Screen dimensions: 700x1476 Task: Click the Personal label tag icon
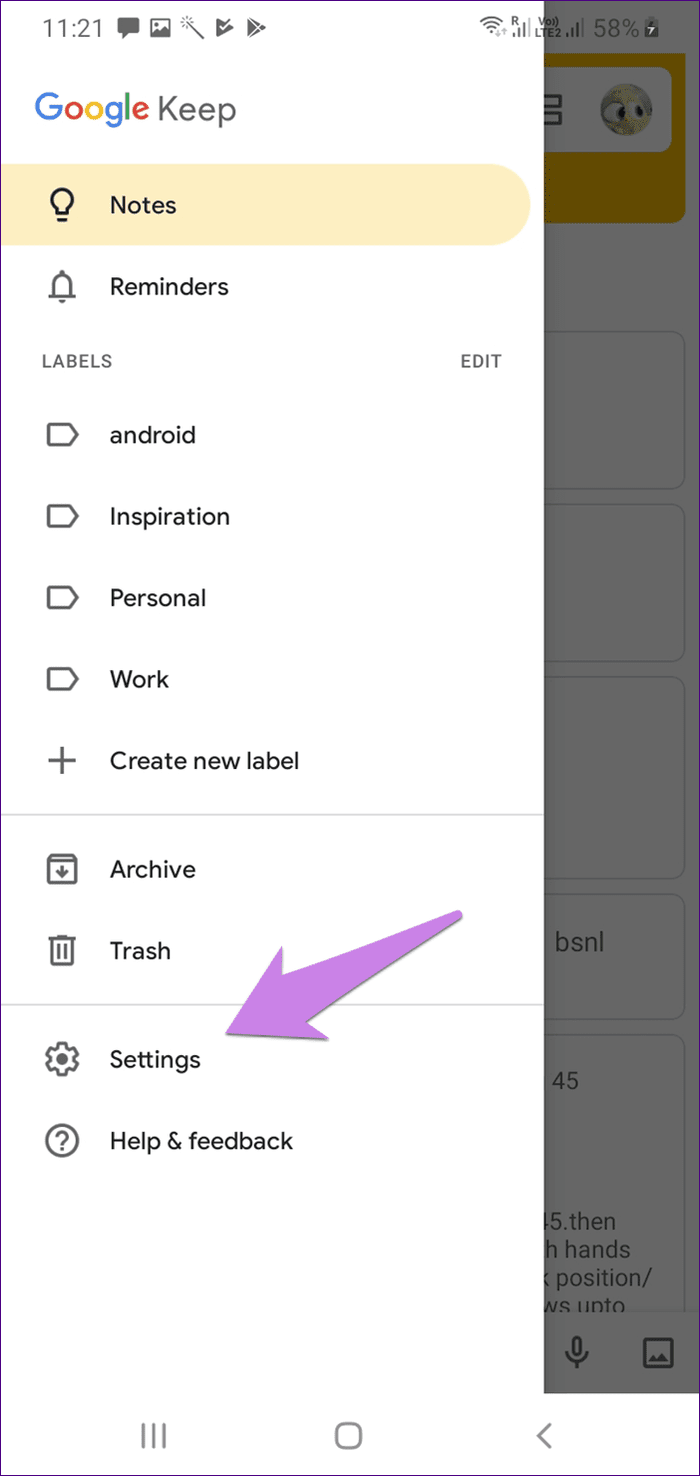coord(62,598)
